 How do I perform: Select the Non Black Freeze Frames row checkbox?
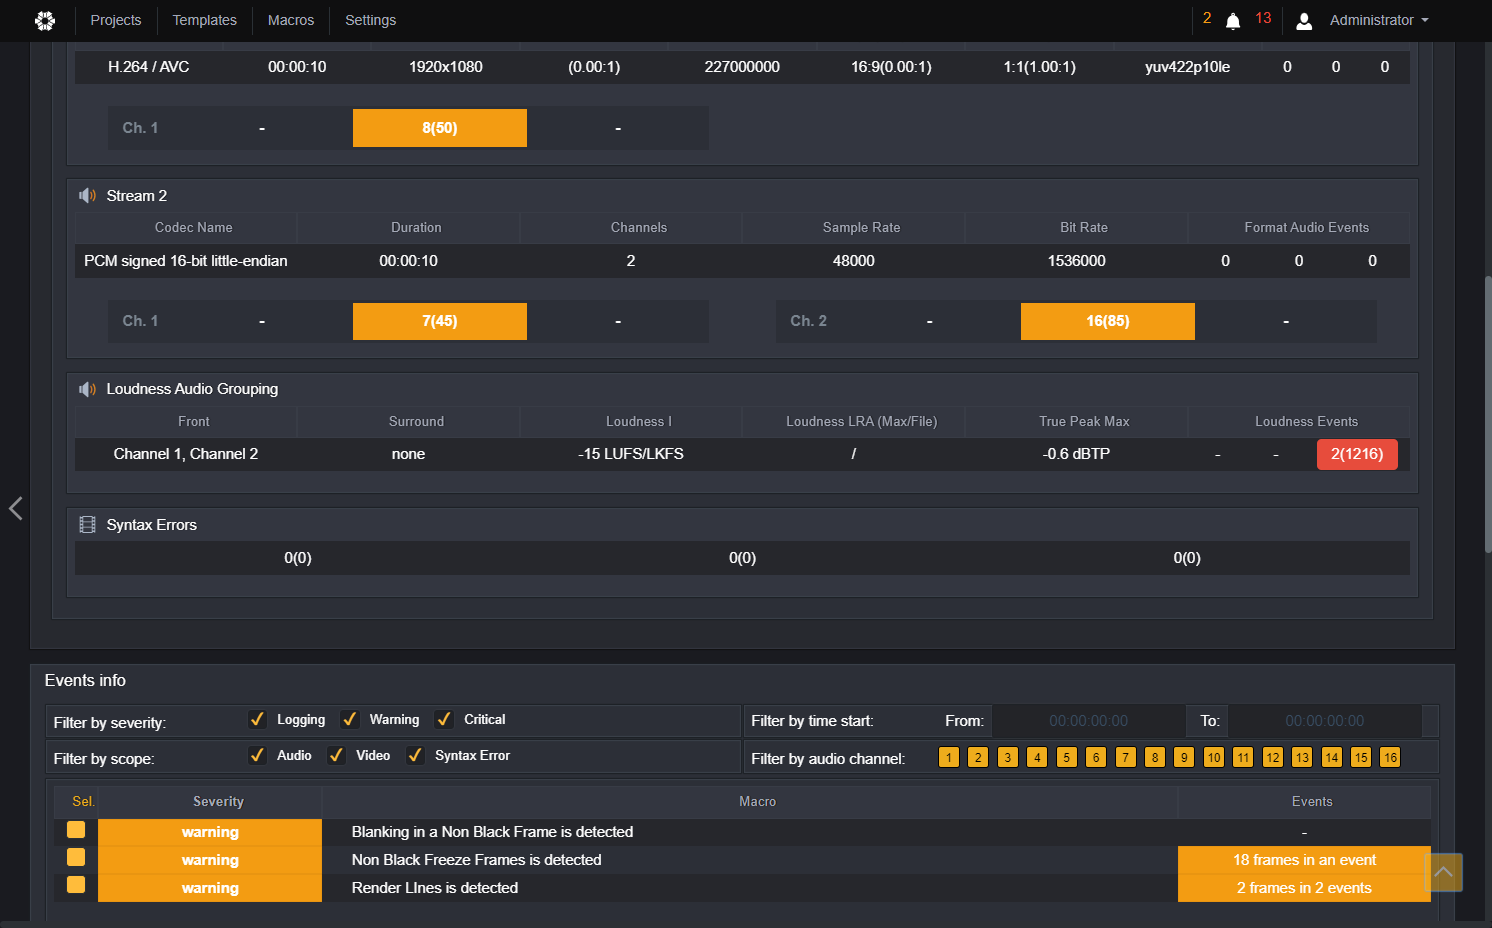coord(76,857)
